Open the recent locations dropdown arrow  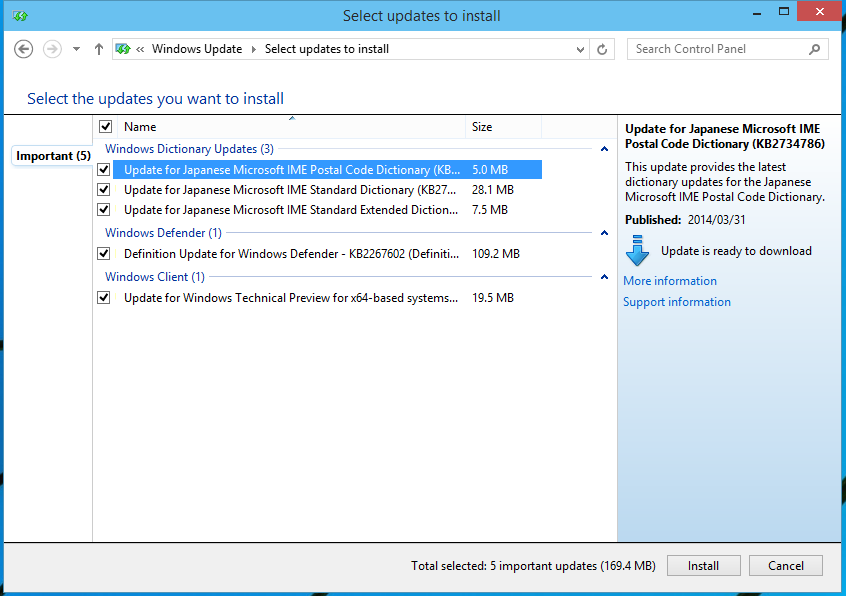[x=76, y=49]
